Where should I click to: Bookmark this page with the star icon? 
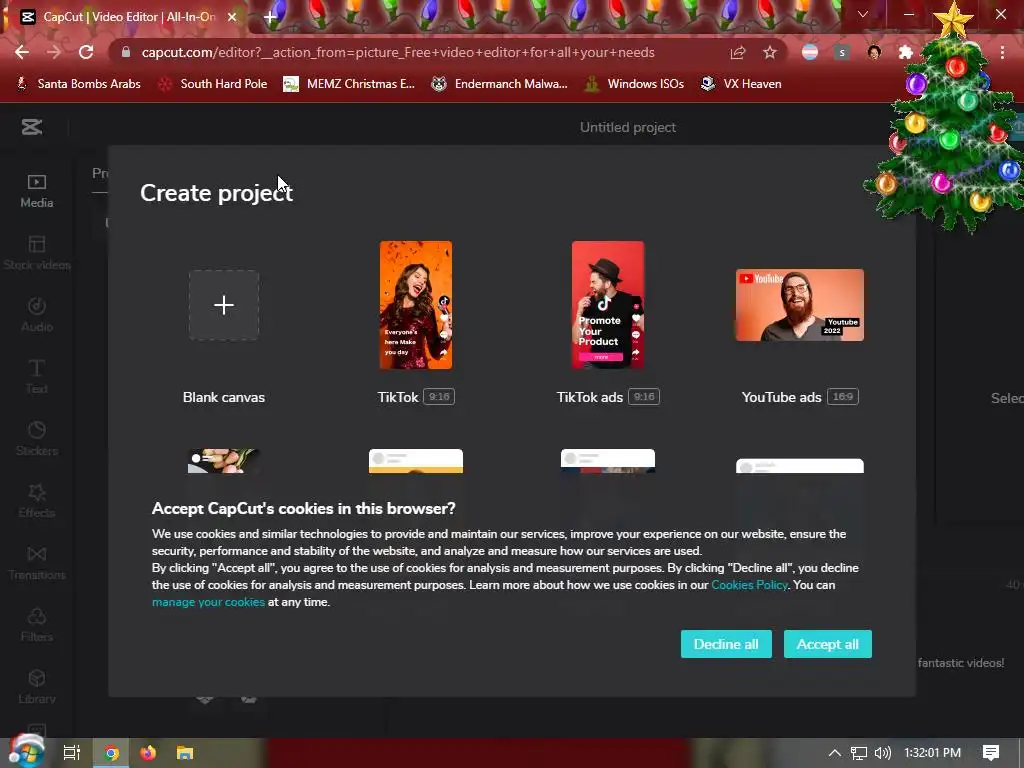click(x=770, y=52)
